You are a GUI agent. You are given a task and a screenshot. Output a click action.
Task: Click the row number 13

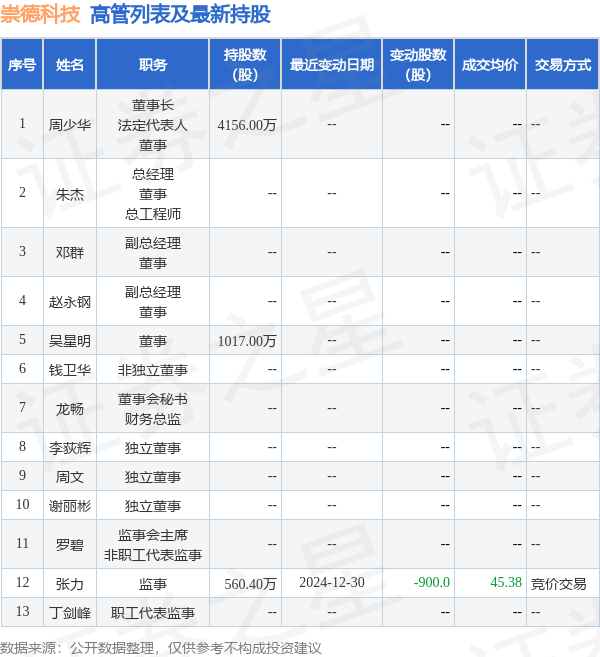click(x=22, y=612)
